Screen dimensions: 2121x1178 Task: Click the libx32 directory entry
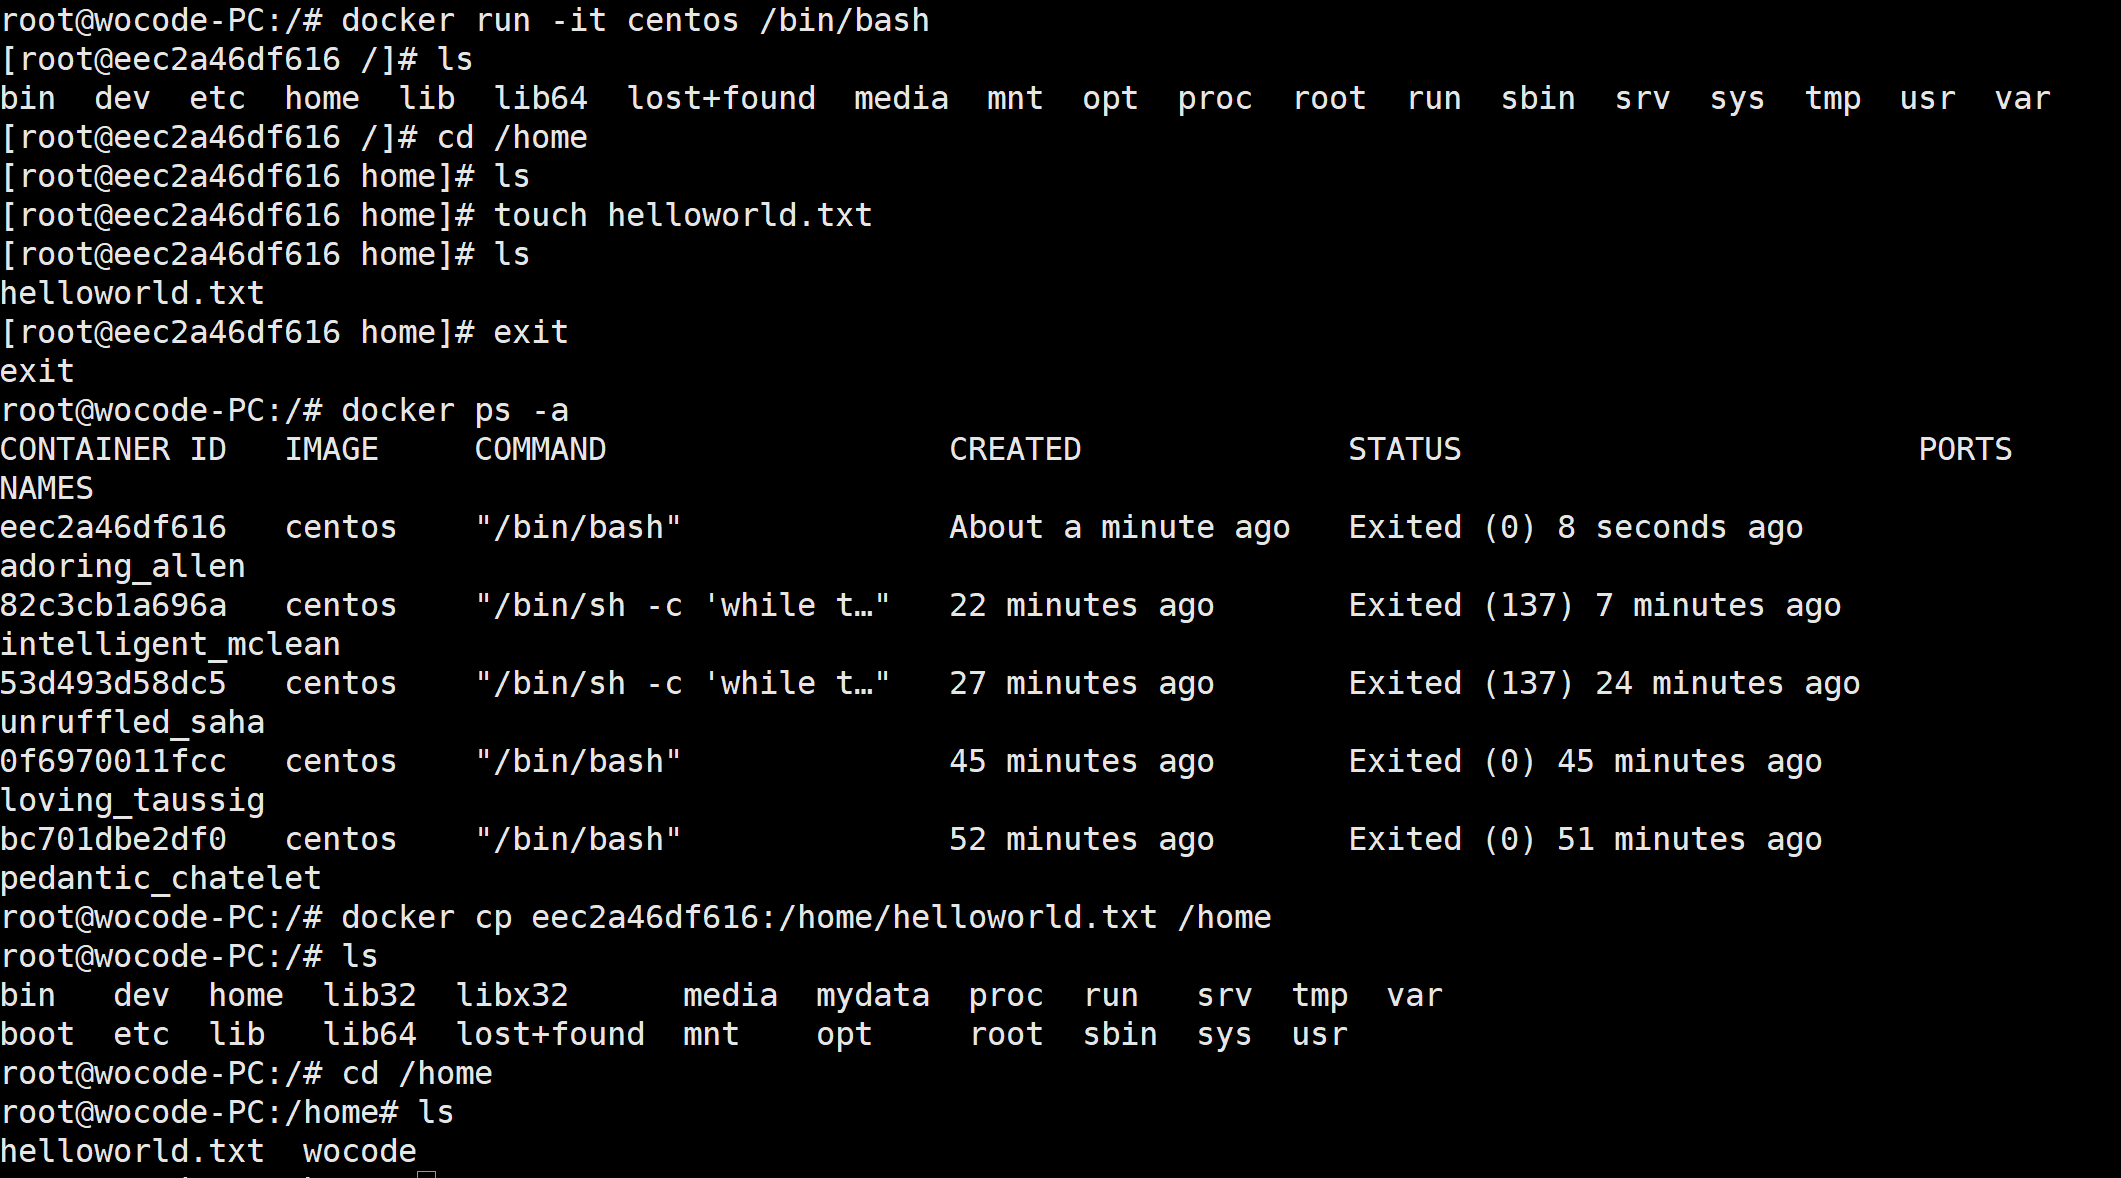[x=511, y=996]
